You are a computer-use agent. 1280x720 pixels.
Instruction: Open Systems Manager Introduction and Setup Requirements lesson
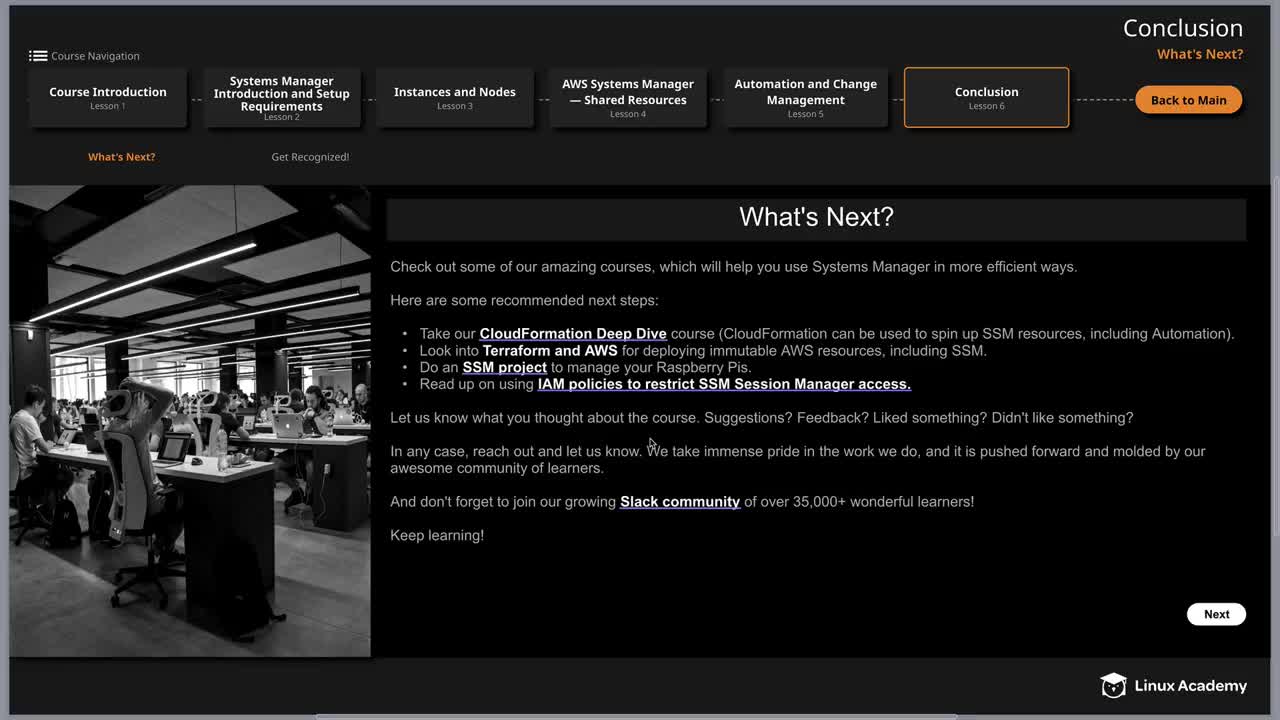(282, 97)
